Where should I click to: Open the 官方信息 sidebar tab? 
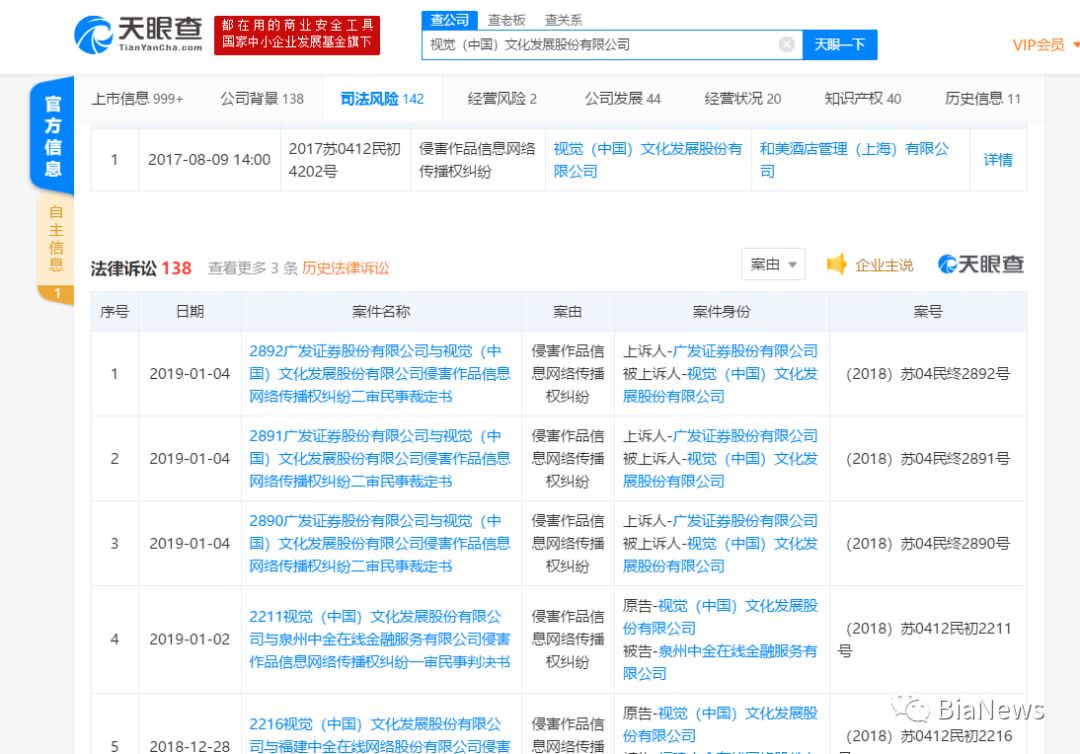(53, 137)
